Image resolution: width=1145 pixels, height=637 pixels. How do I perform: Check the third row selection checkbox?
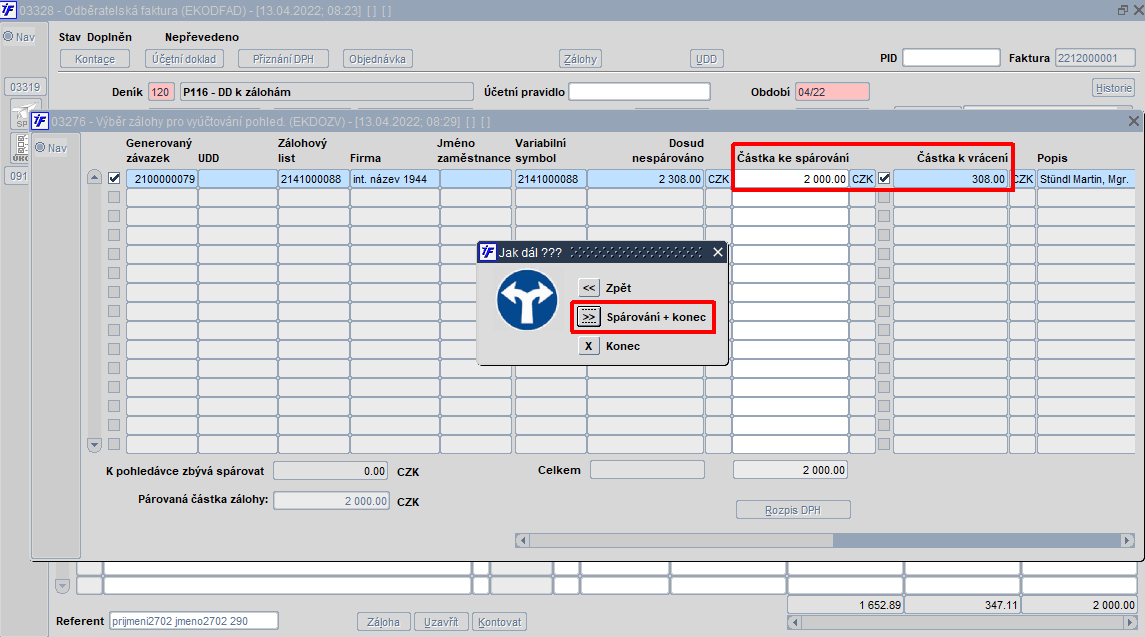coord(114,216)
